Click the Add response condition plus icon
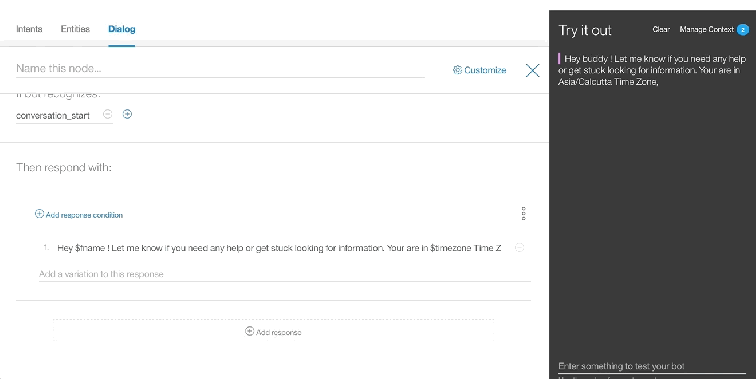756x379 pixels. [x=40, y=214]
